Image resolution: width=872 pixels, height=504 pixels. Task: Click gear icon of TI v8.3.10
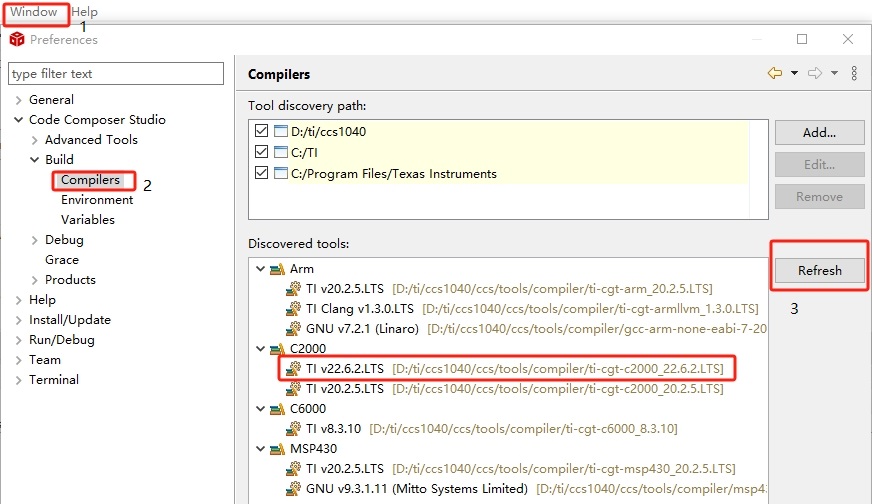[x=293, y=428]
